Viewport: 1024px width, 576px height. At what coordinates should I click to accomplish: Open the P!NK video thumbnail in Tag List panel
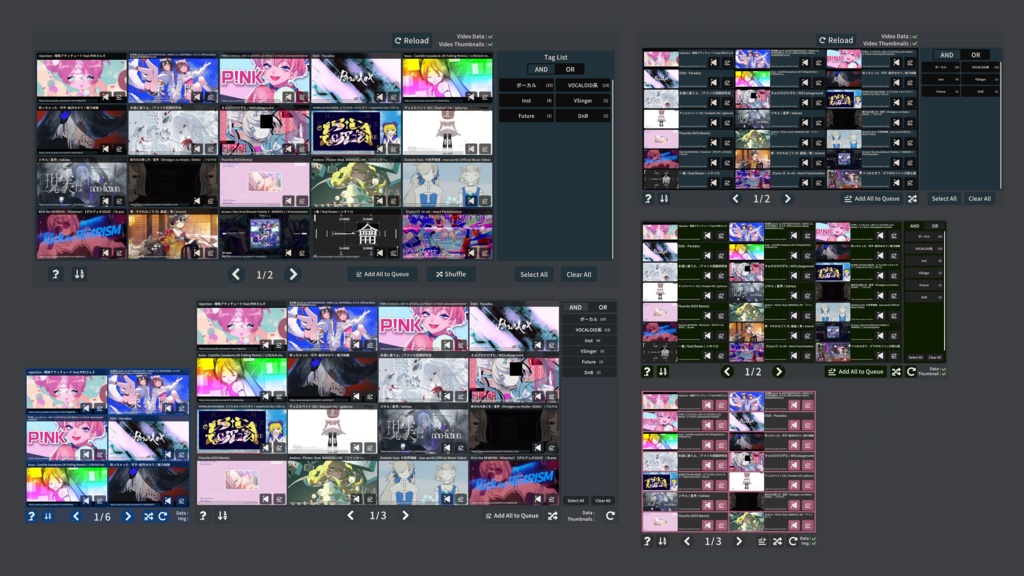(x=264, y=80)
